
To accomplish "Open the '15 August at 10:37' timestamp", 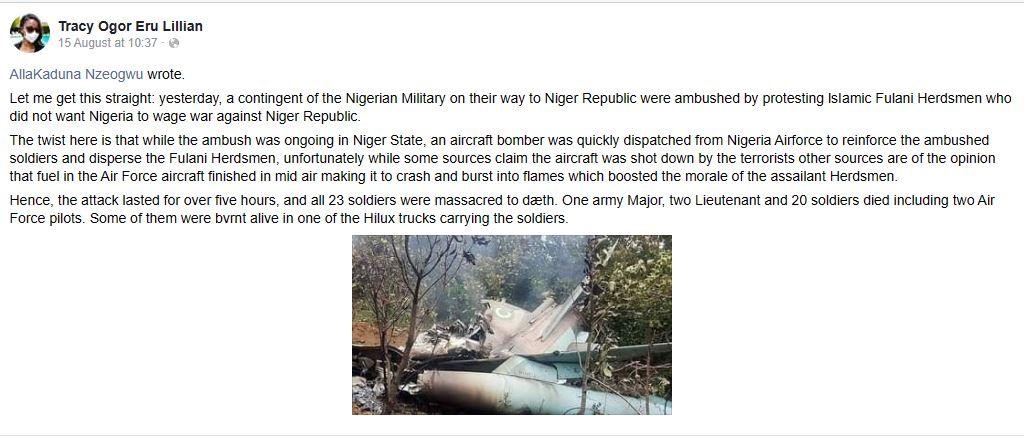I will 108,43.
